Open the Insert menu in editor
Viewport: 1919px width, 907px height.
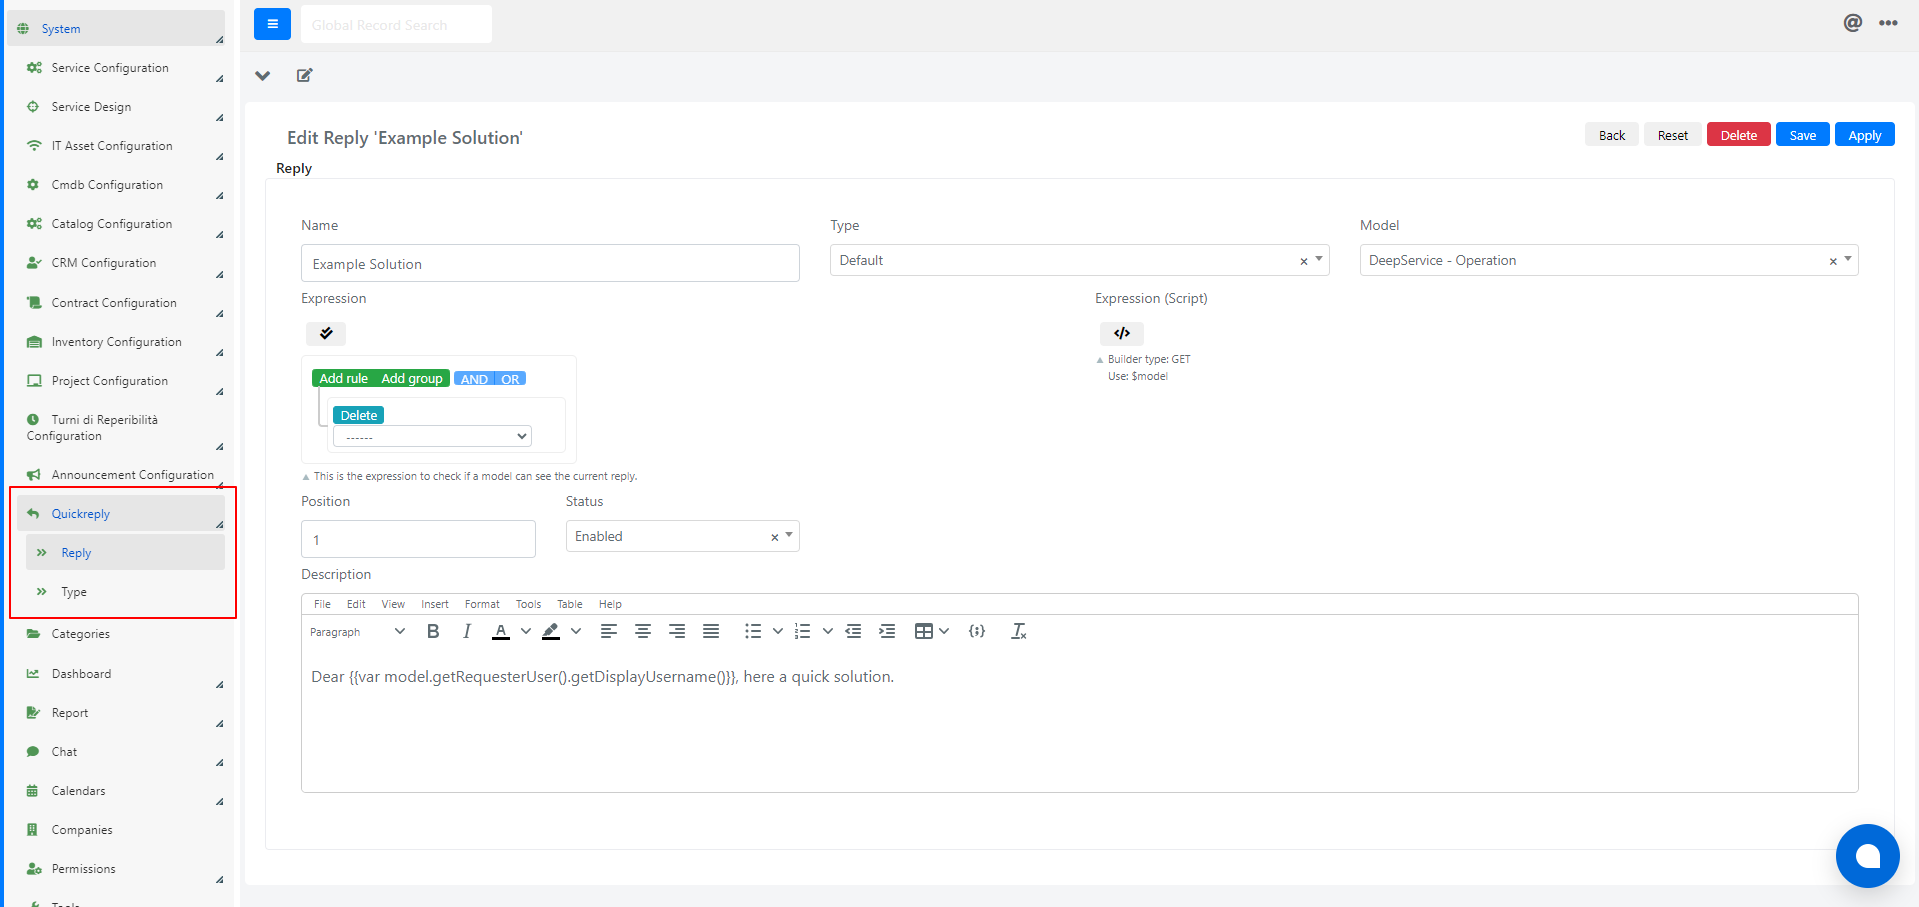(435, 604)
